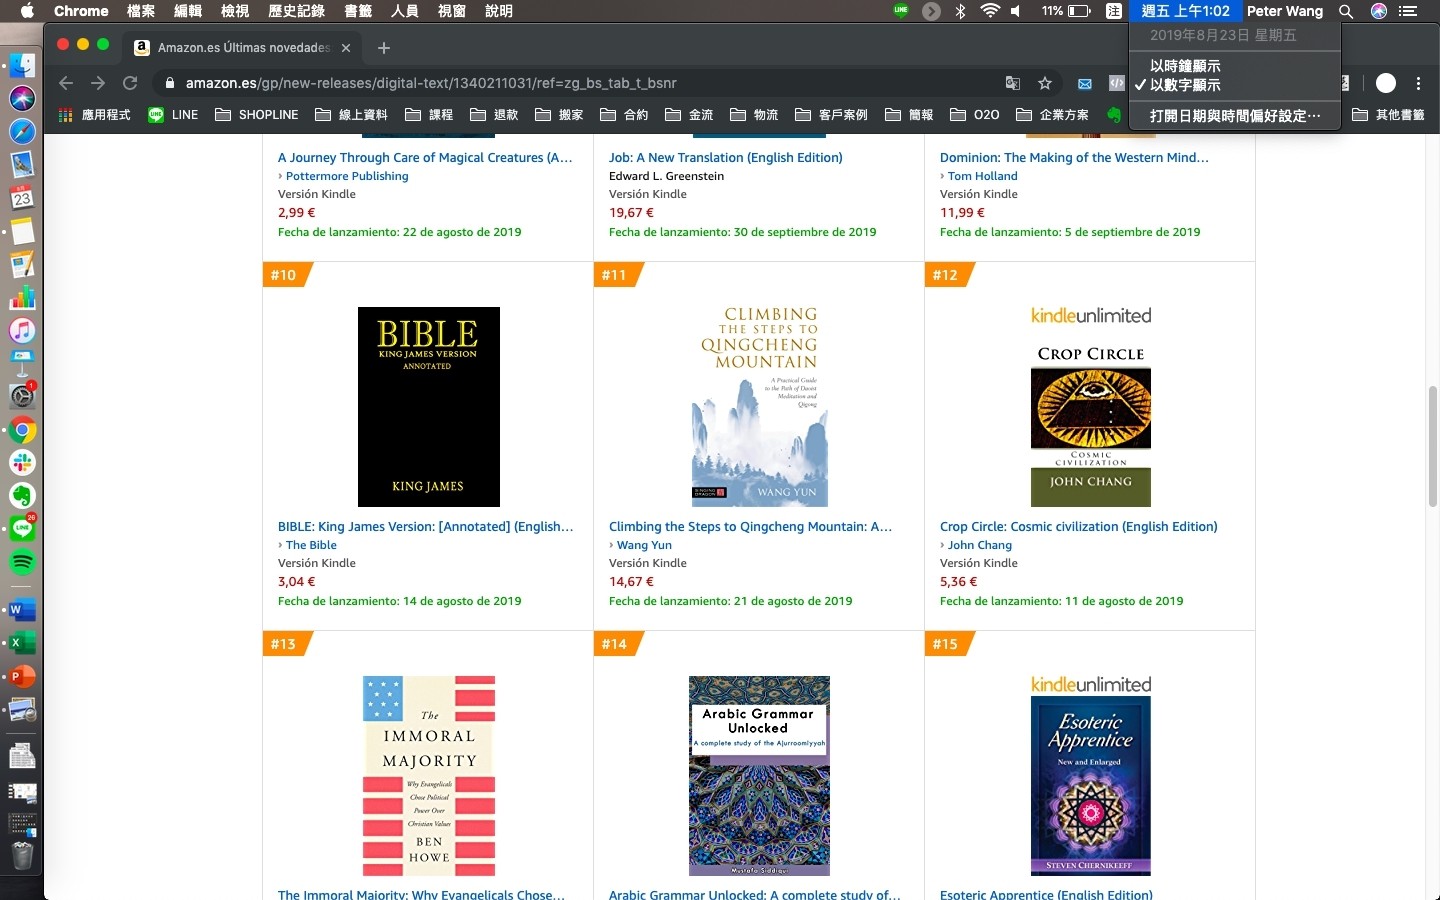Close the Amazon.es Últimas novedades tab

tap(346, 47)
